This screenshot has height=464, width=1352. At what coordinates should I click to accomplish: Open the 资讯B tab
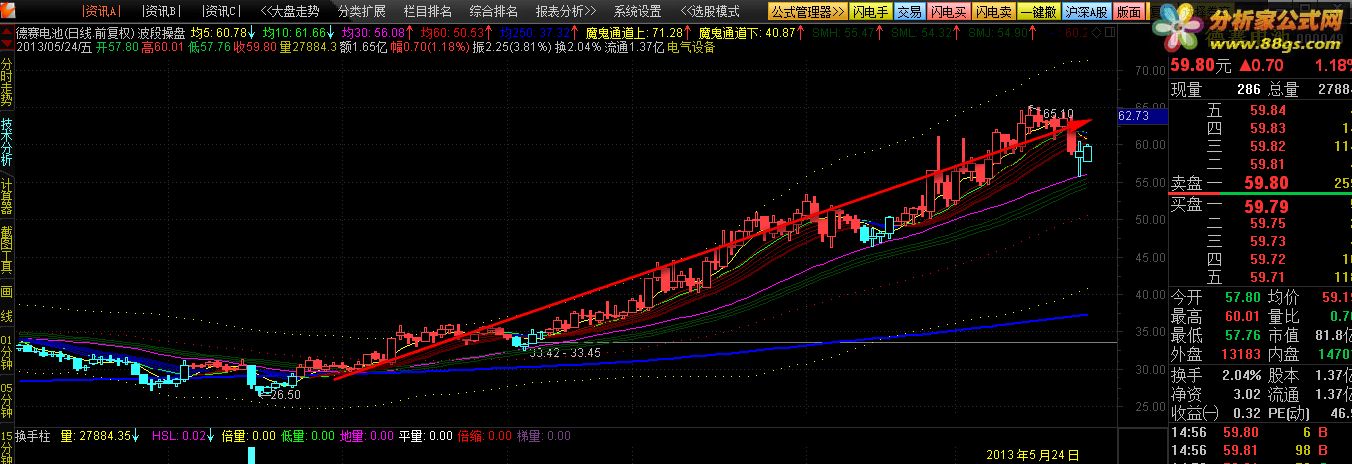[x=161, y=12]
